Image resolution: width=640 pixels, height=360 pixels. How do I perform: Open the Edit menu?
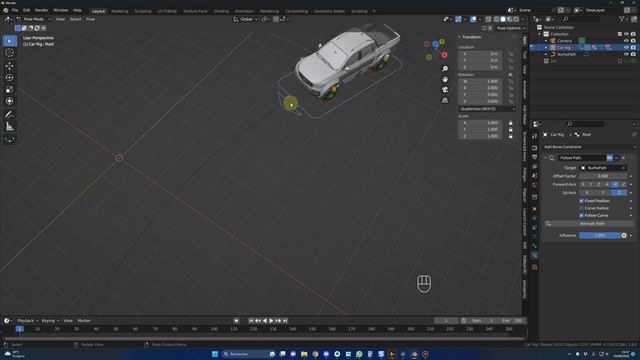tap(27, 10)
